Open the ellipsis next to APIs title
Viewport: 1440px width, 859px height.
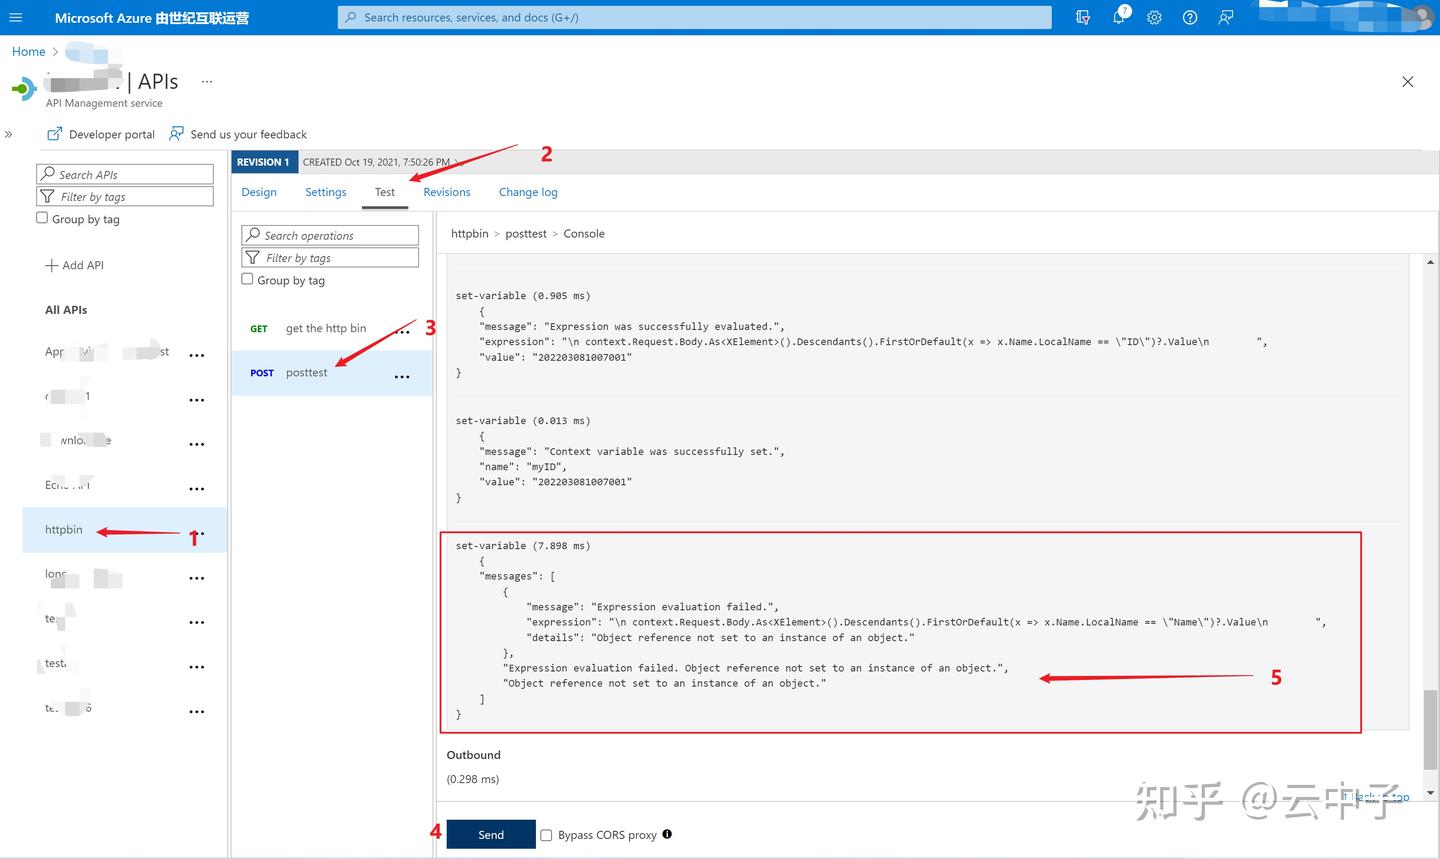pos(207,82)
